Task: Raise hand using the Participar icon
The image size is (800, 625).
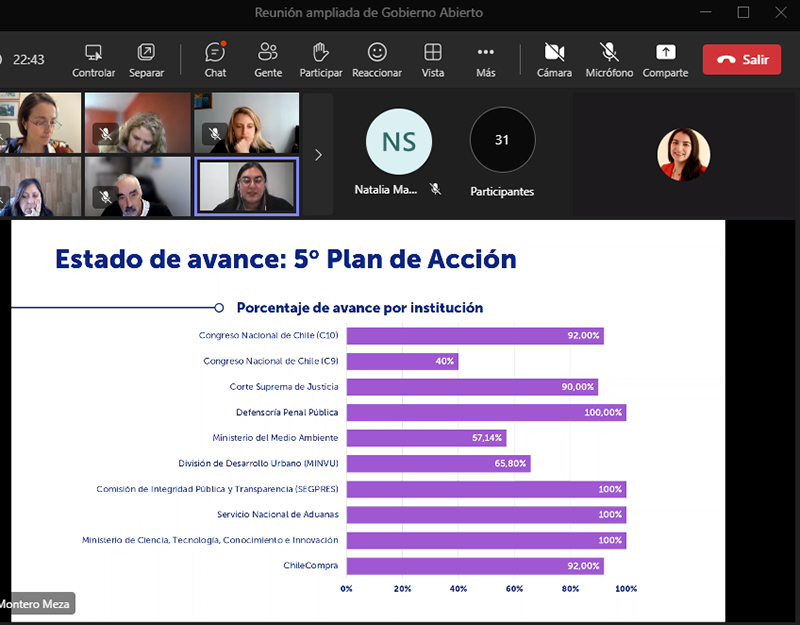Action: coord(320,52)
